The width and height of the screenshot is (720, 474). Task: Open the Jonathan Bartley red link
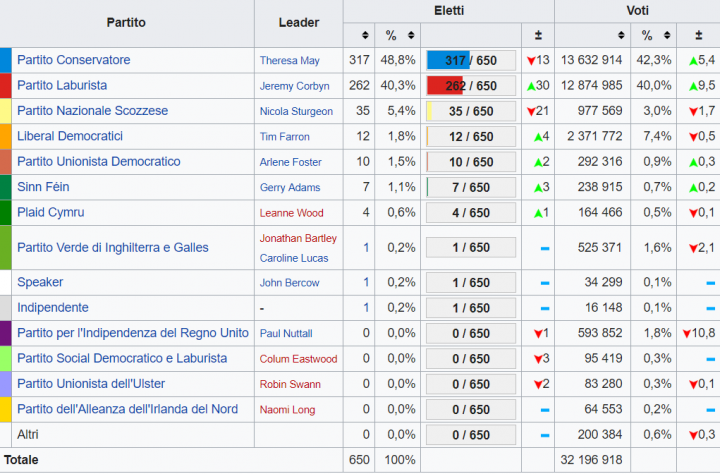click(298, 238)
